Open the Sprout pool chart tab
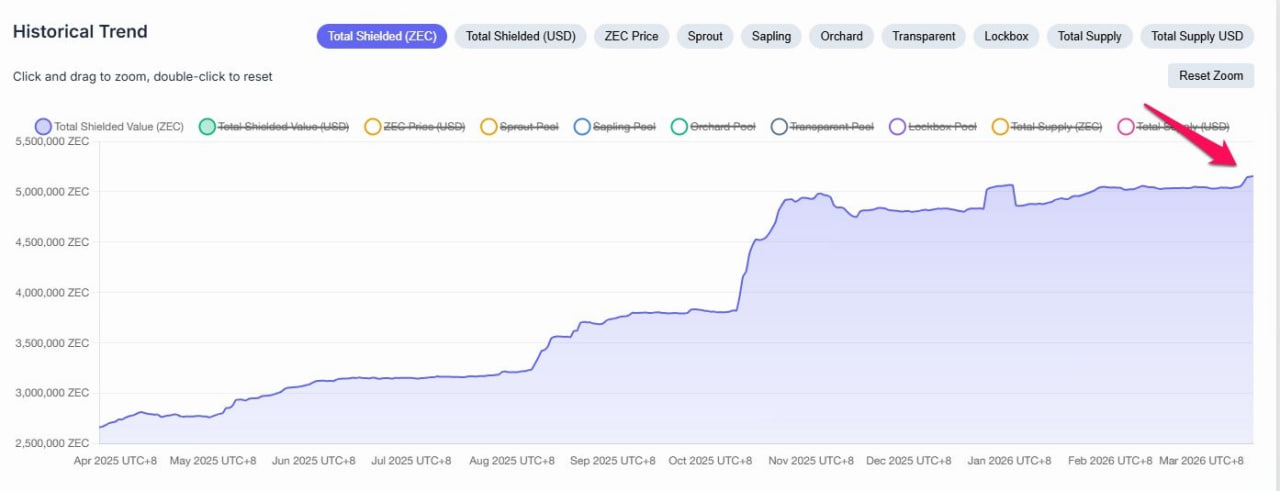The image size is (1280, 491). [x=705, y=36]
